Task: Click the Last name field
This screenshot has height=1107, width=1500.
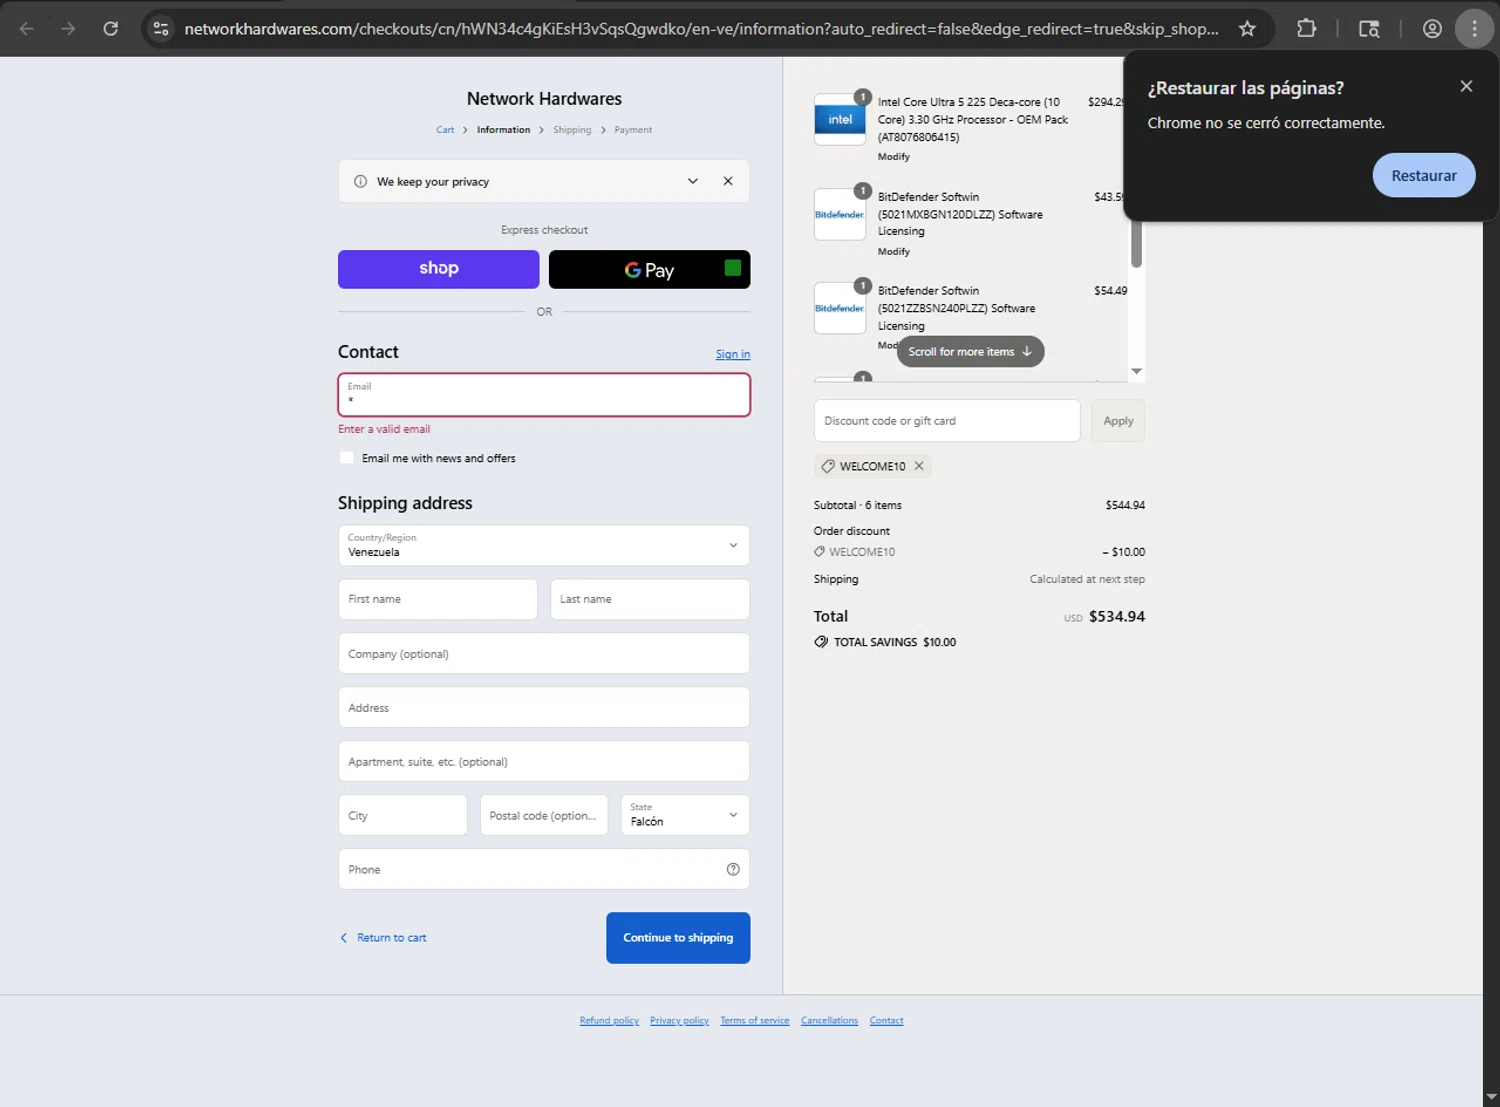Action: point(650,599)
